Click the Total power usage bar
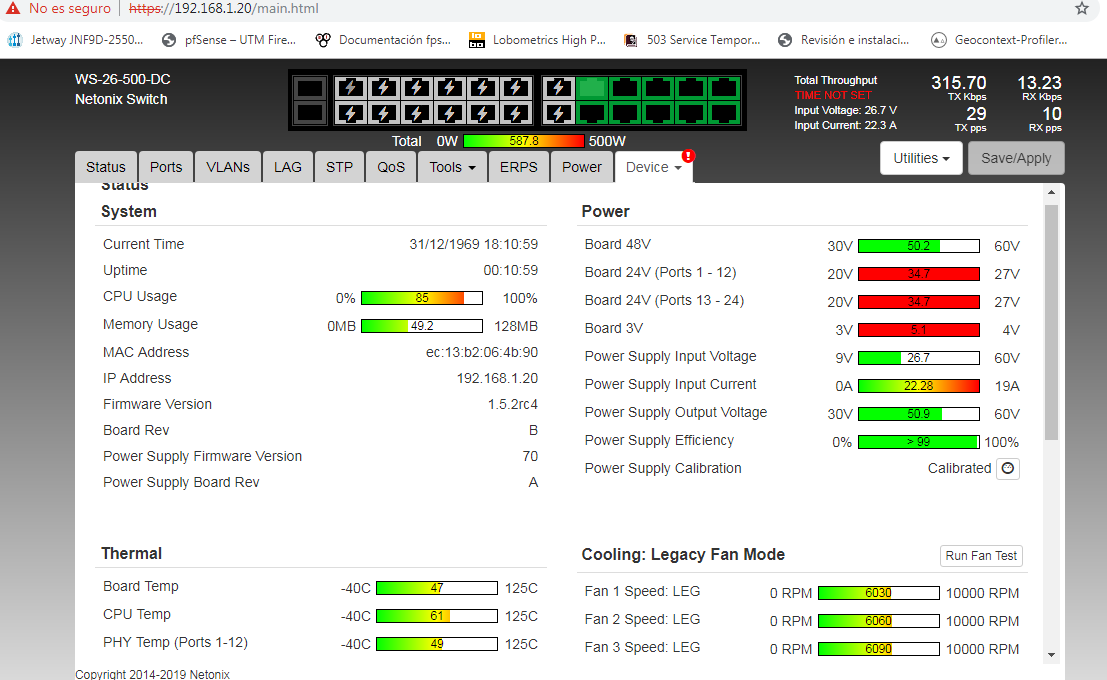The image size is (1107, 680). (x=523, y=141)
